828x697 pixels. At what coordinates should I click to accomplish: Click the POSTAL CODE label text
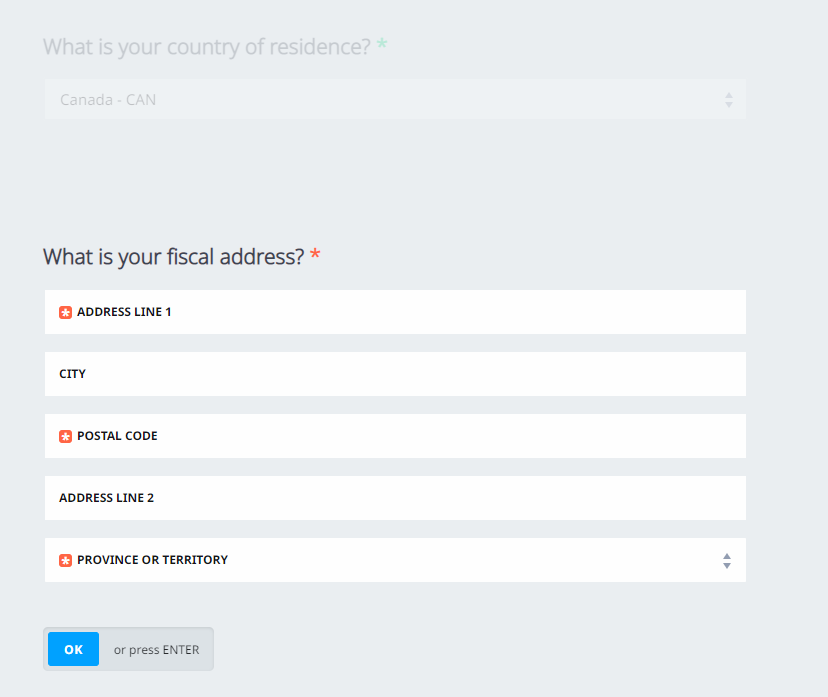[x=117, y=436]
